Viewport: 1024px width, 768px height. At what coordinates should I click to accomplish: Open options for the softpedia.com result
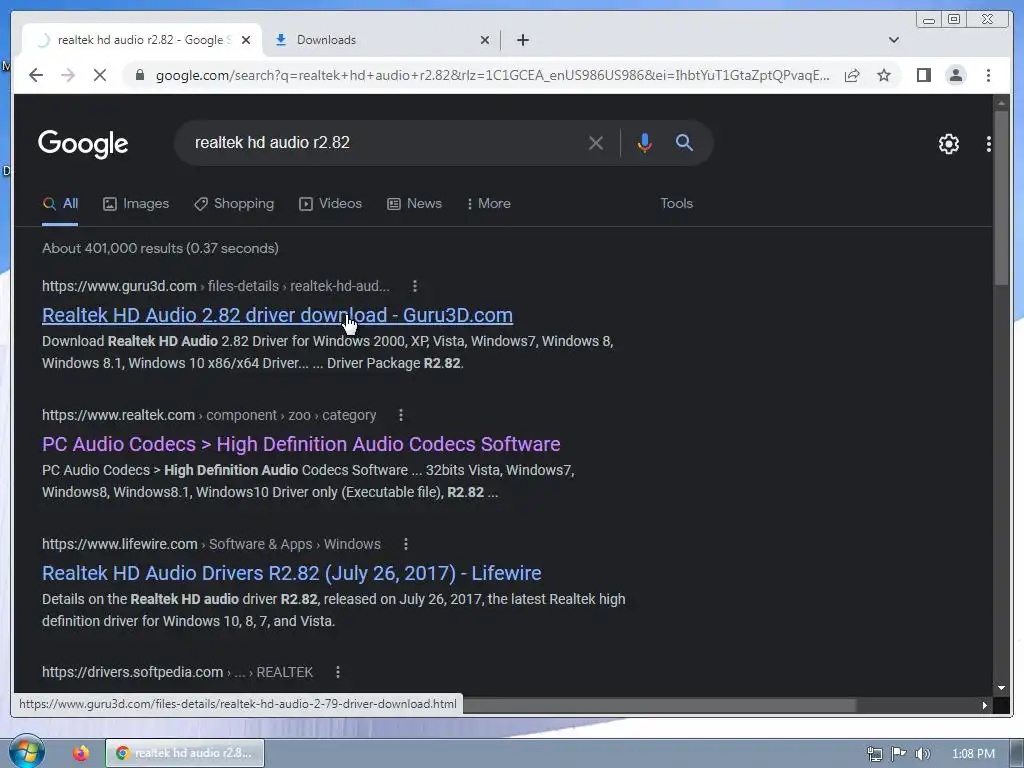point(338,672)
